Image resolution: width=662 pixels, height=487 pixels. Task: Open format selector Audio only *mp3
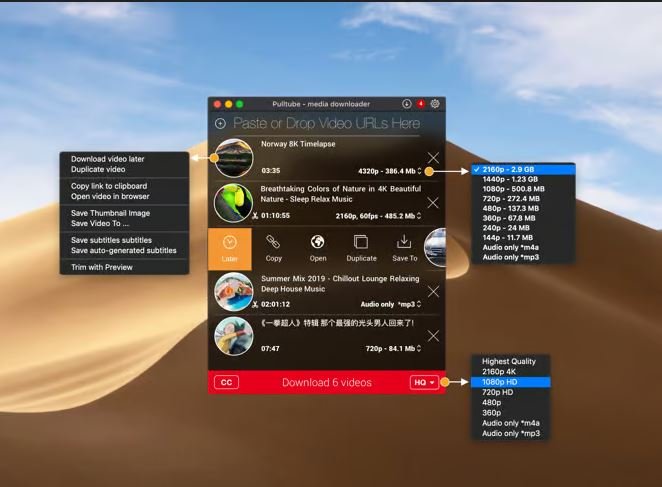[391, 304]
